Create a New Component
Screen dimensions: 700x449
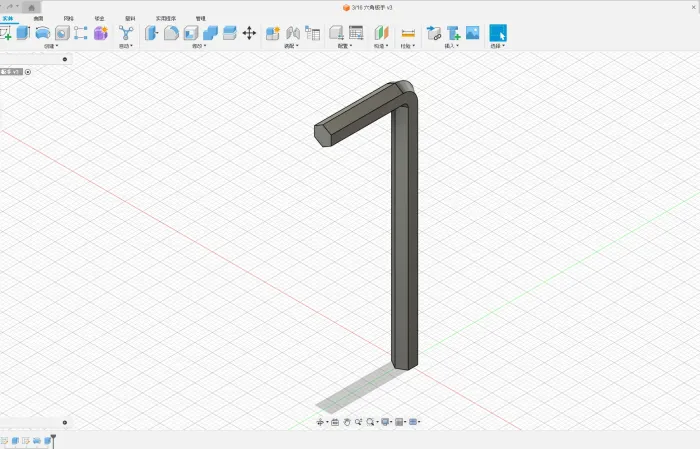(x=273, y=33)
